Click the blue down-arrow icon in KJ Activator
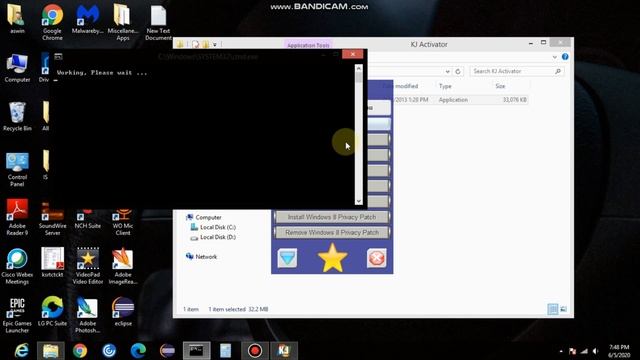 (x=287, y=258)
